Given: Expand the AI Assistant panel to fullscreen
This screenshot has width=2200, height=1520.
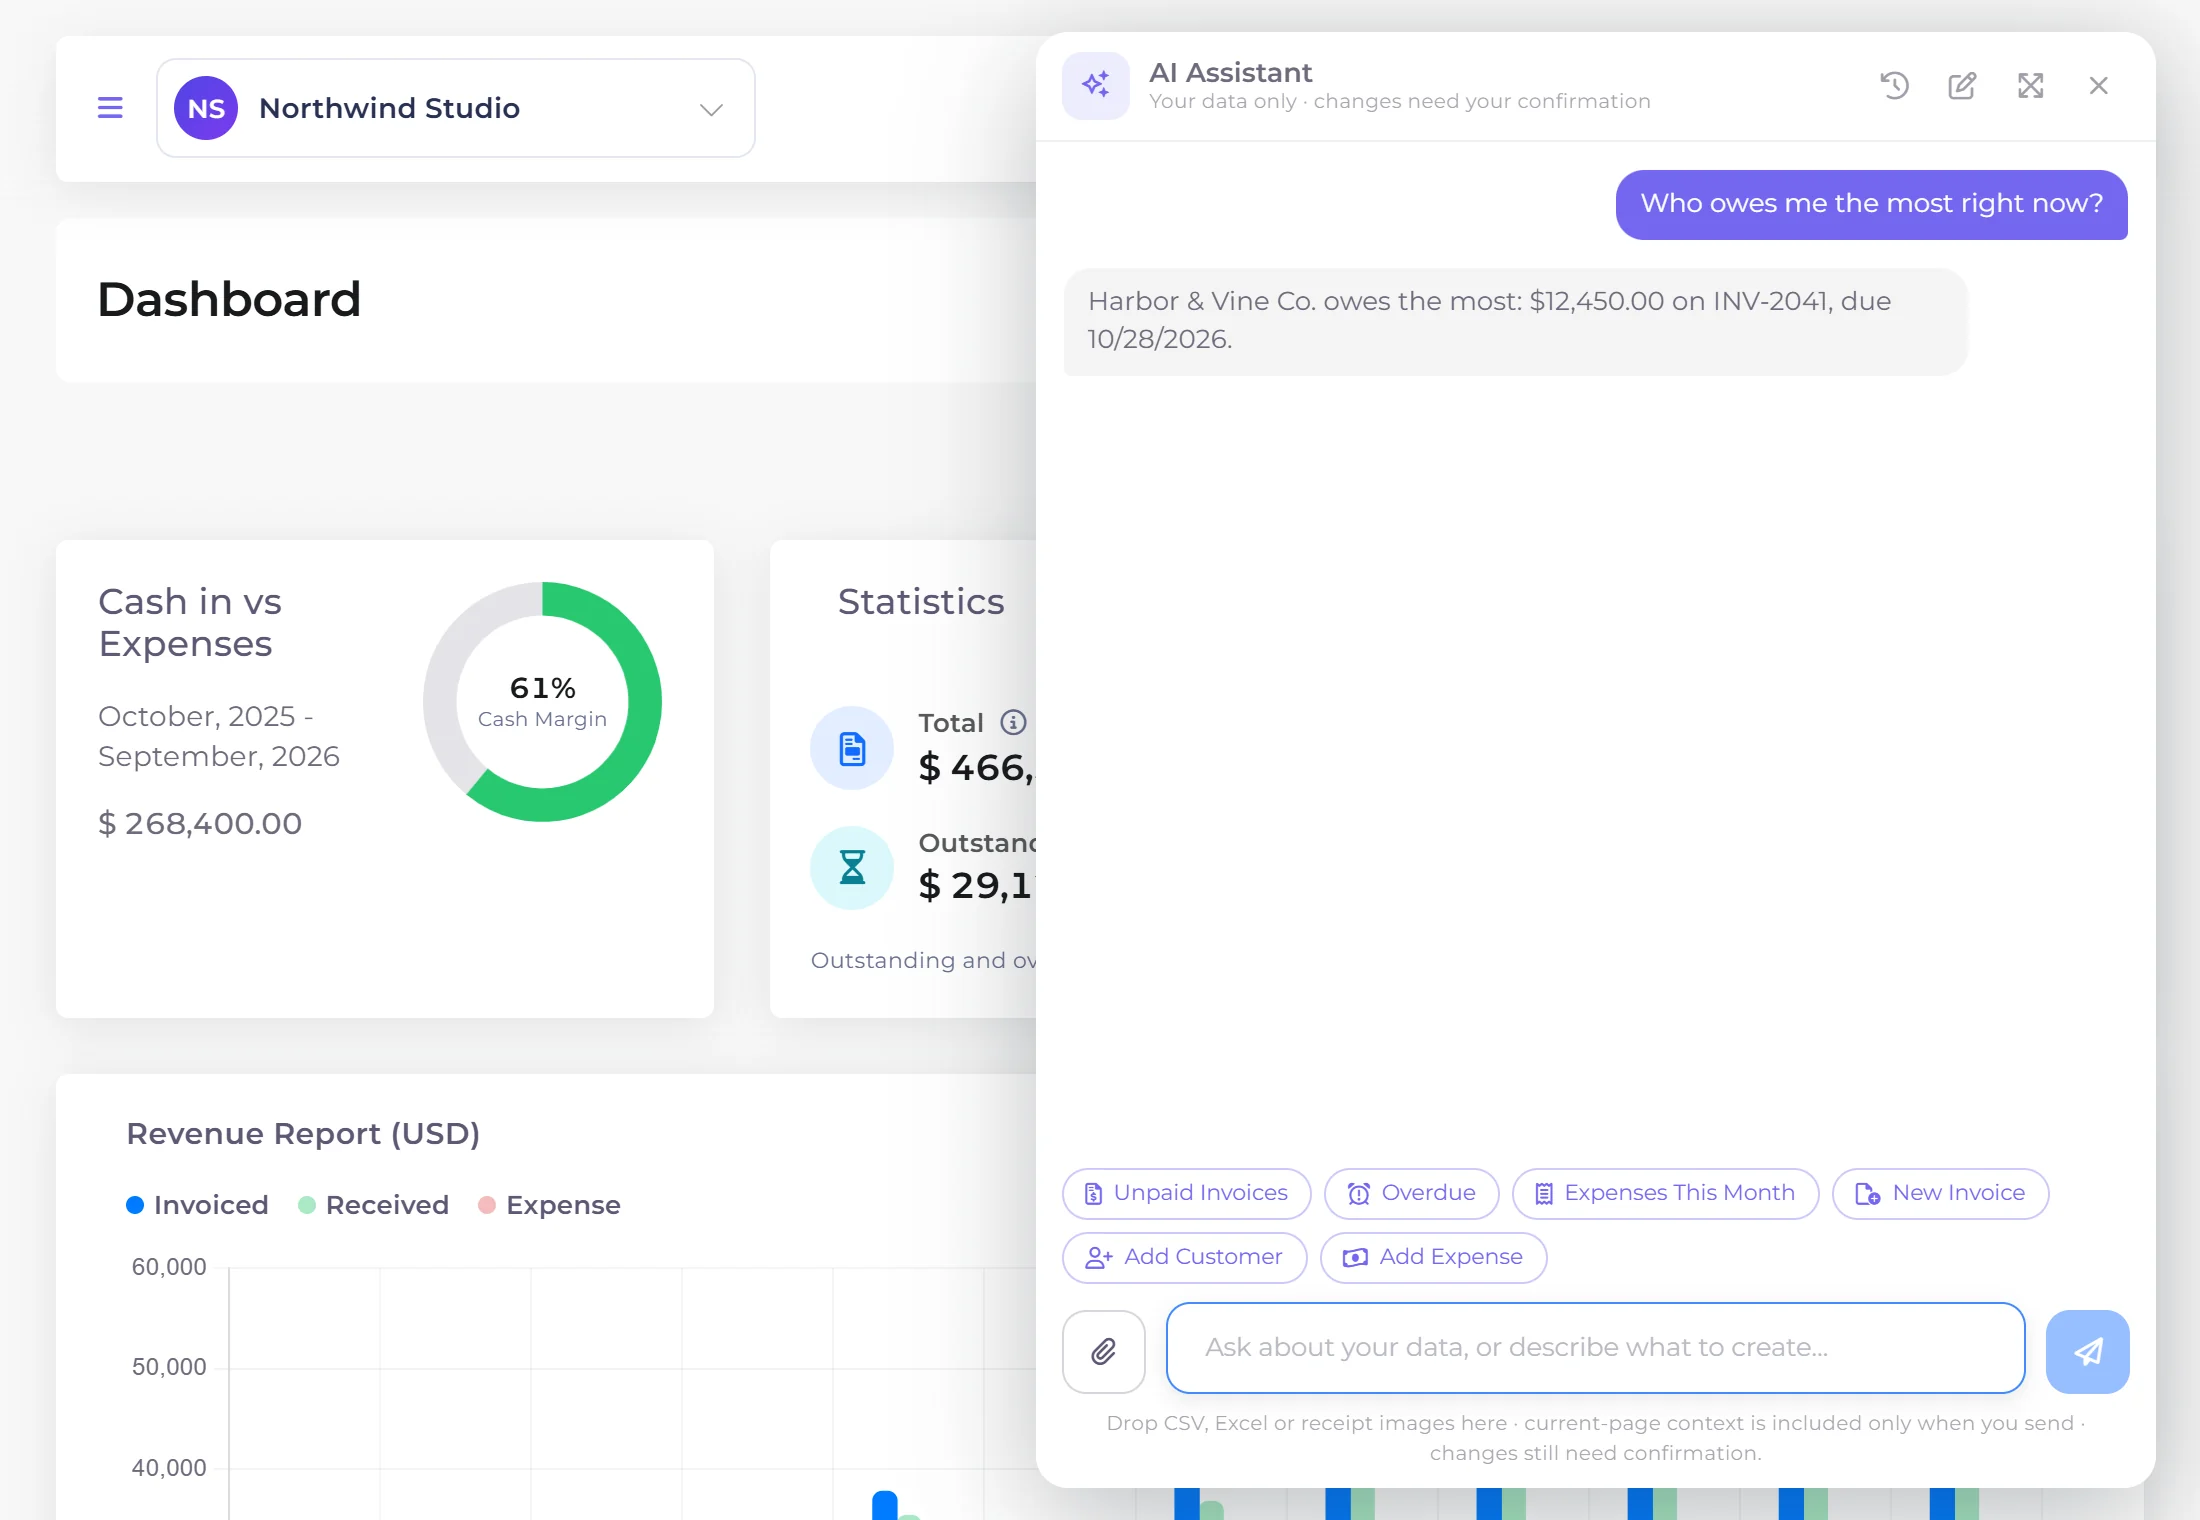Looking at the screenshot, I should coord(2030,86).
